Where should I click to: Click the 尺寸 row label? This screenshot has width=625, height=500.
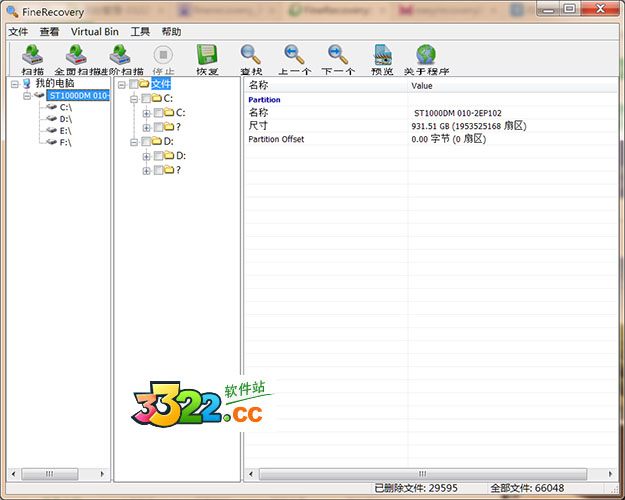258,126
